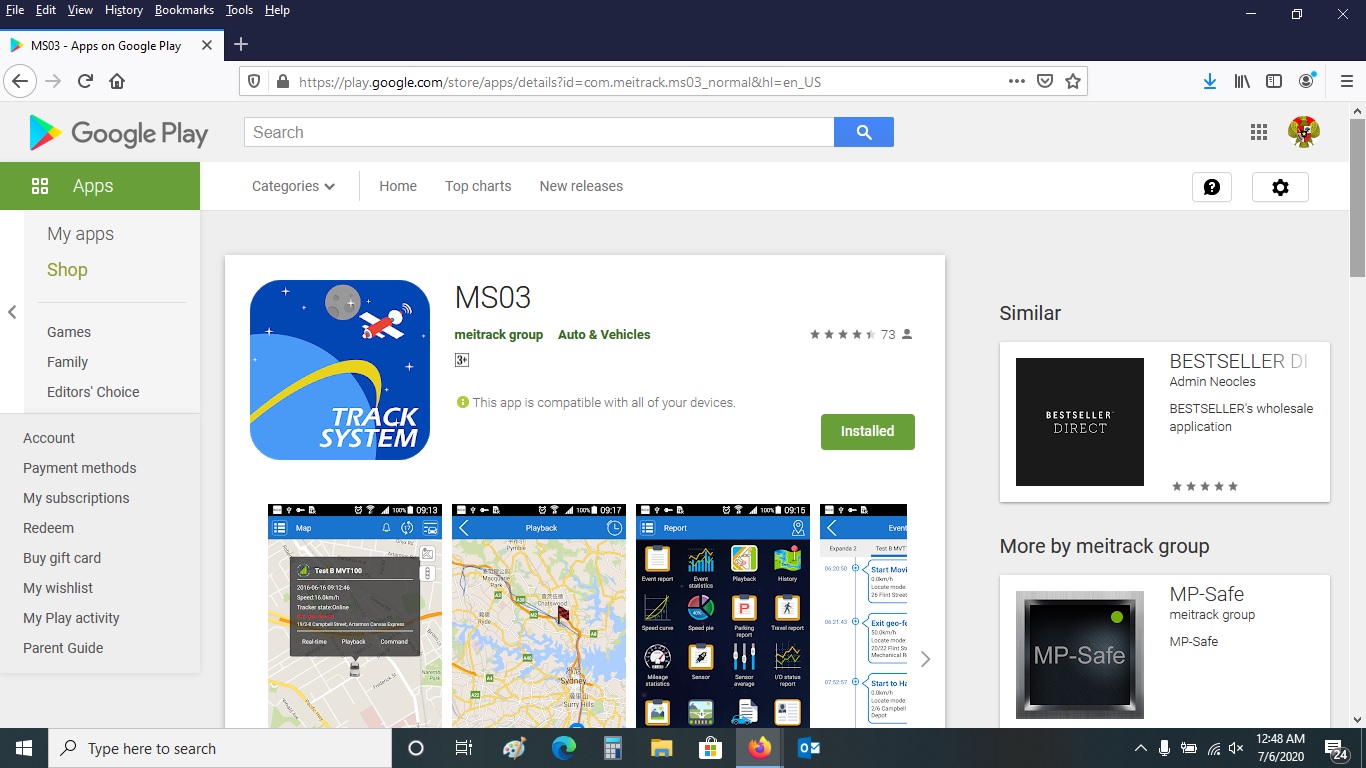Click the tracking protection shield icon
Image resolution: width=1366 pixels, height=768 pixels.
tap(254, 82)
